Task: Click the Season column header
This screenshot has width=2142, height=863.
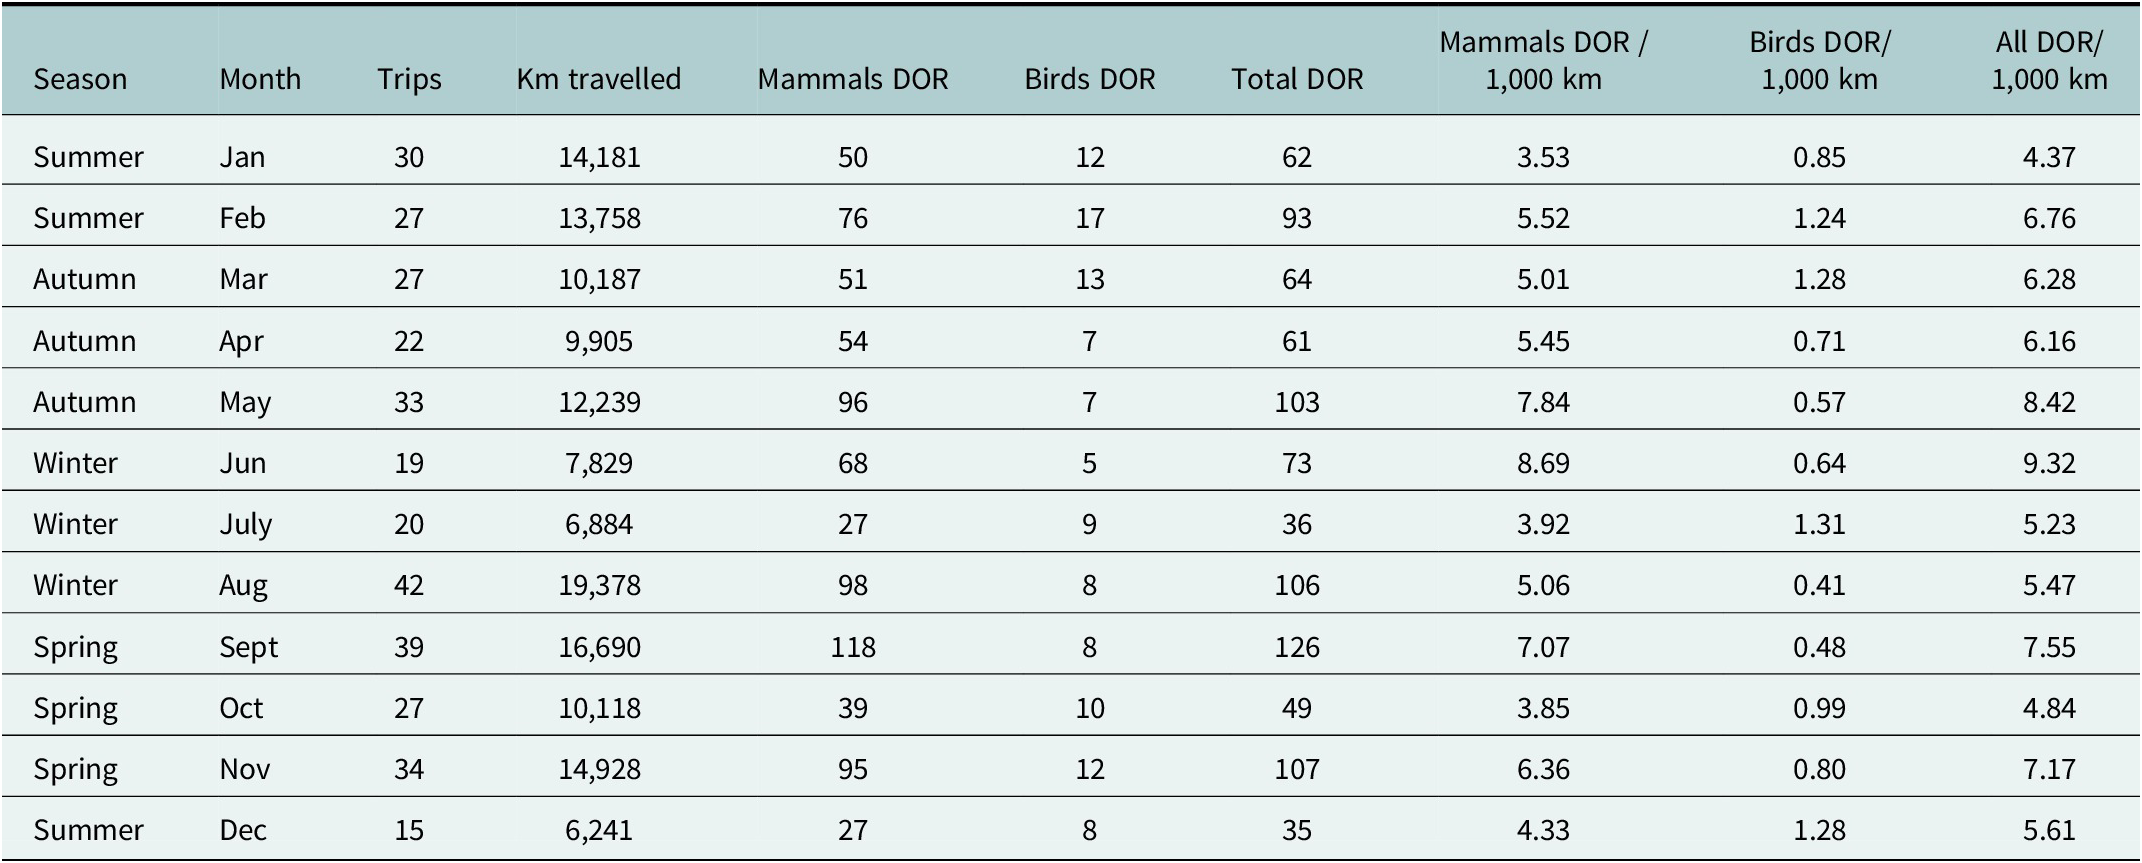Action: tap(80, 79)
